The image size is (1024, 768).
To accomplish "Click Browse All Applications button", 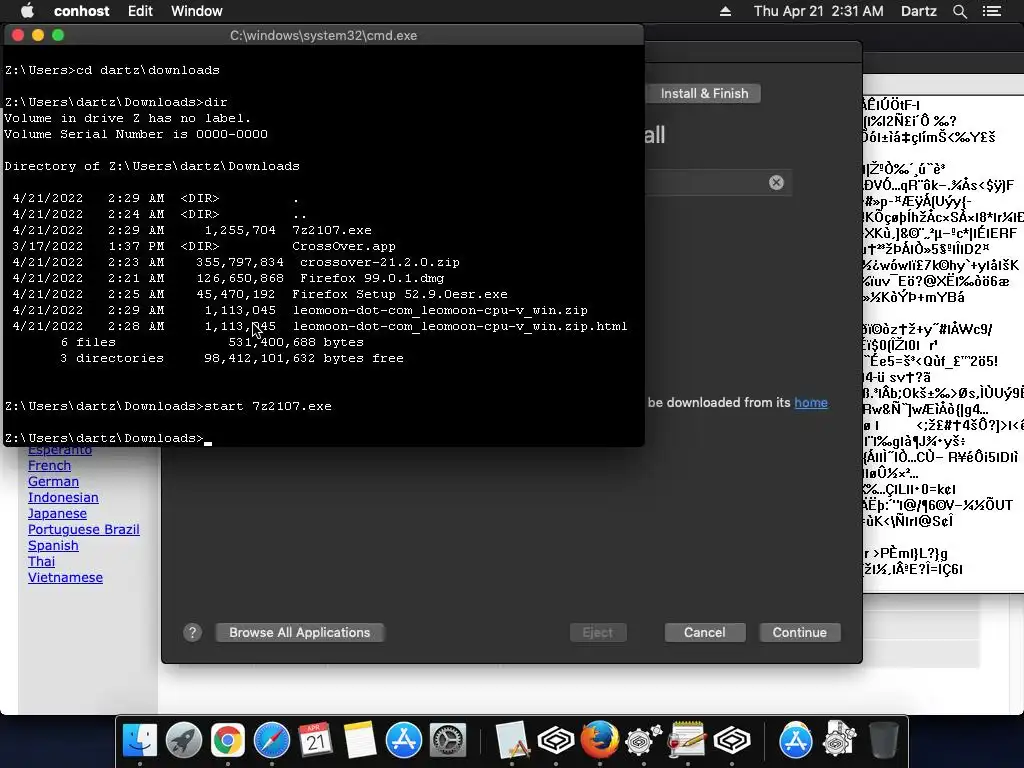I will [299, 632].
